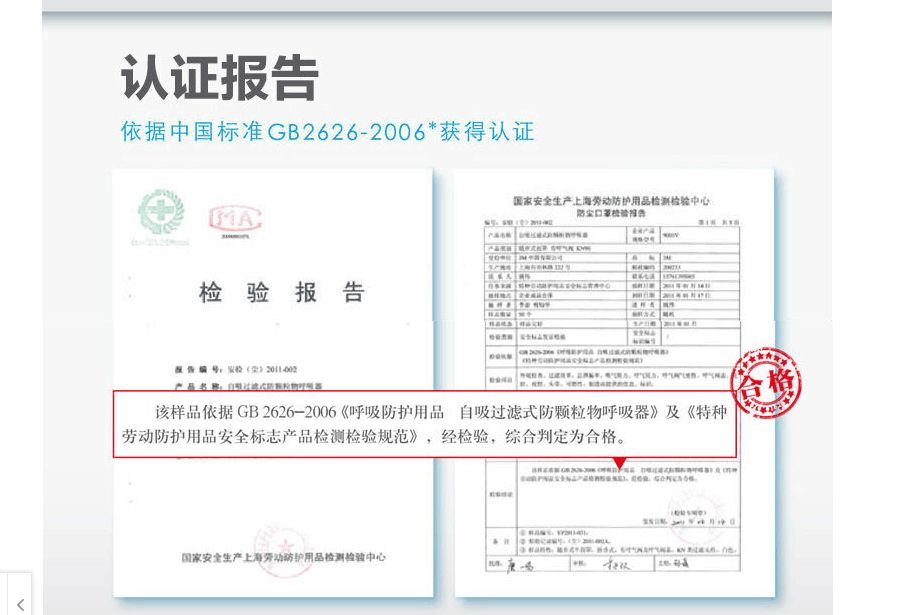Click the gray bar at page top
Viewport: 906px width, 615px height.
click(437, 5)
